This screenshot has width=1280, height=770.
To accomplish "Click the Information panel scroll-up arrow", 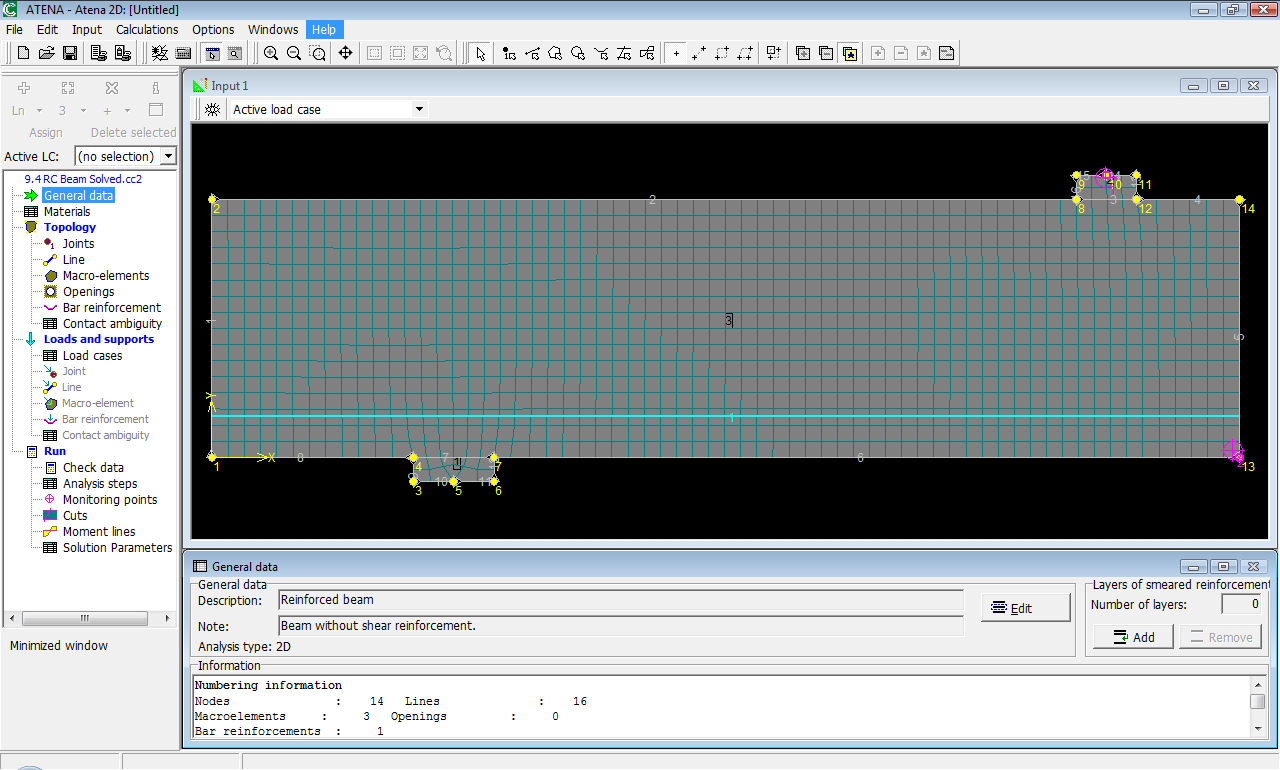I will pos(1258,683).
